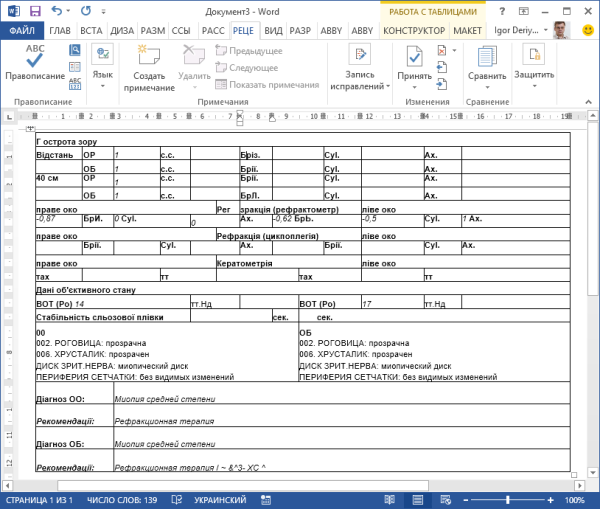Image resolution: width=600 pixels, height=509 pixels.
Task: Switch to the ДИЗА tab
Action: pos(122,31)
